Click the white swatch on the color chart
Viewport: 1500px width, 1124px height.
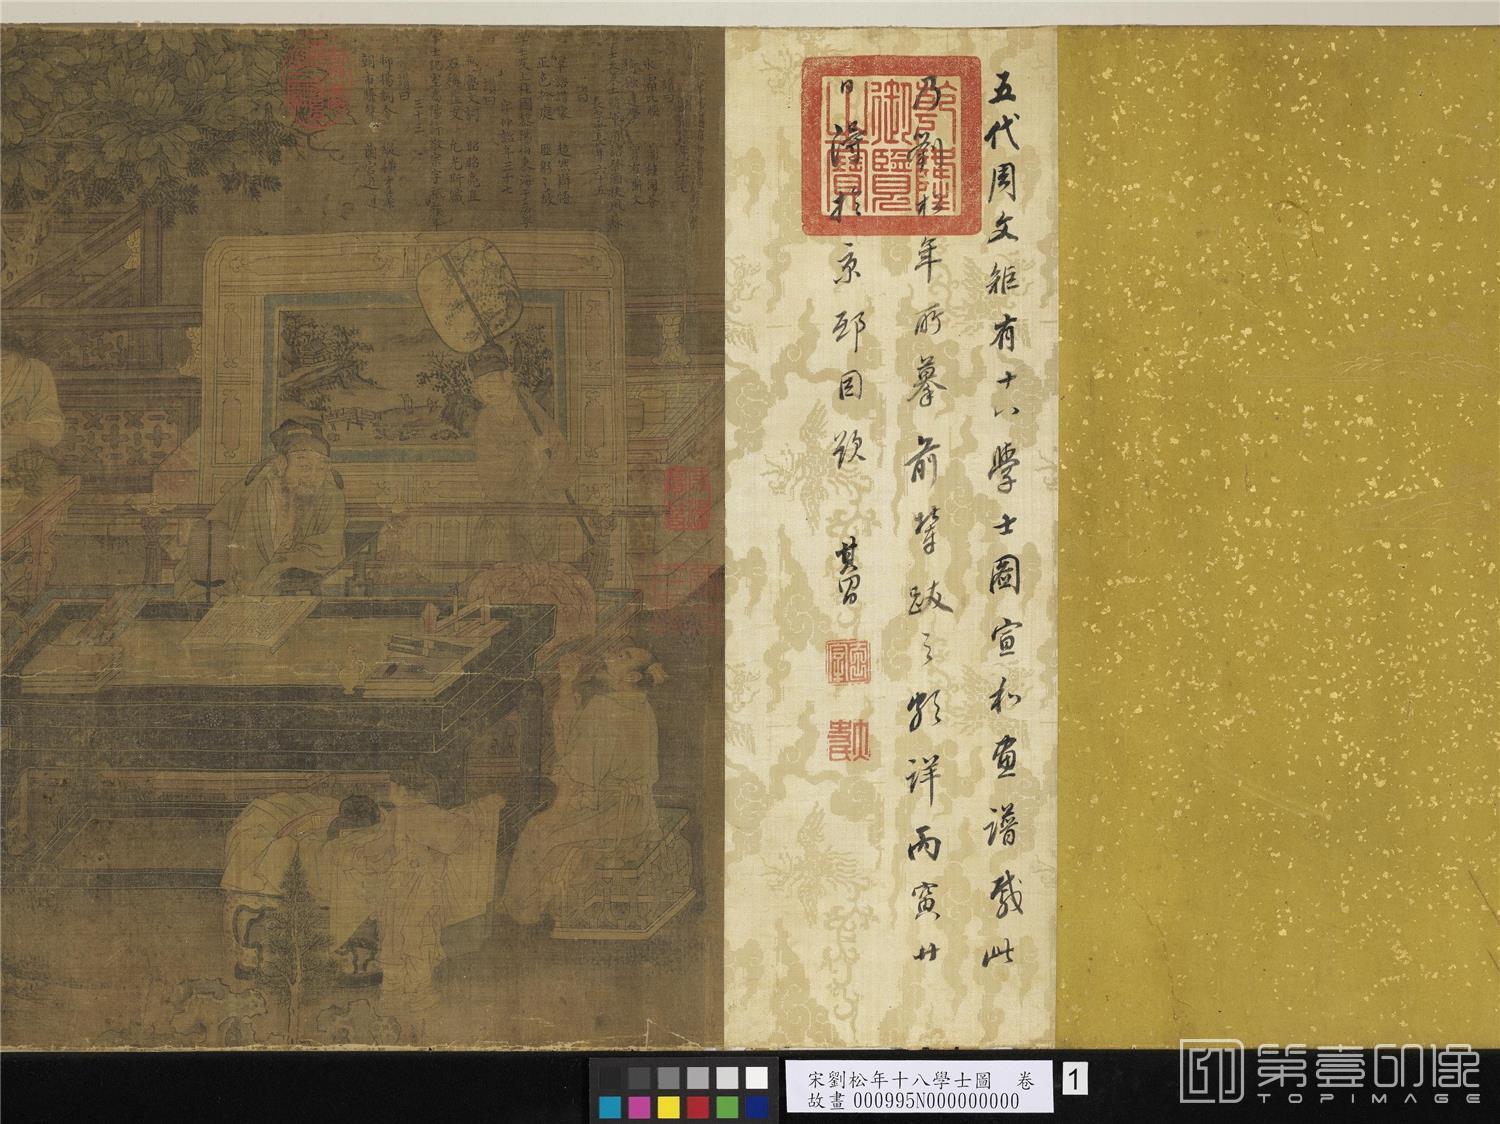pos(757,1078)
